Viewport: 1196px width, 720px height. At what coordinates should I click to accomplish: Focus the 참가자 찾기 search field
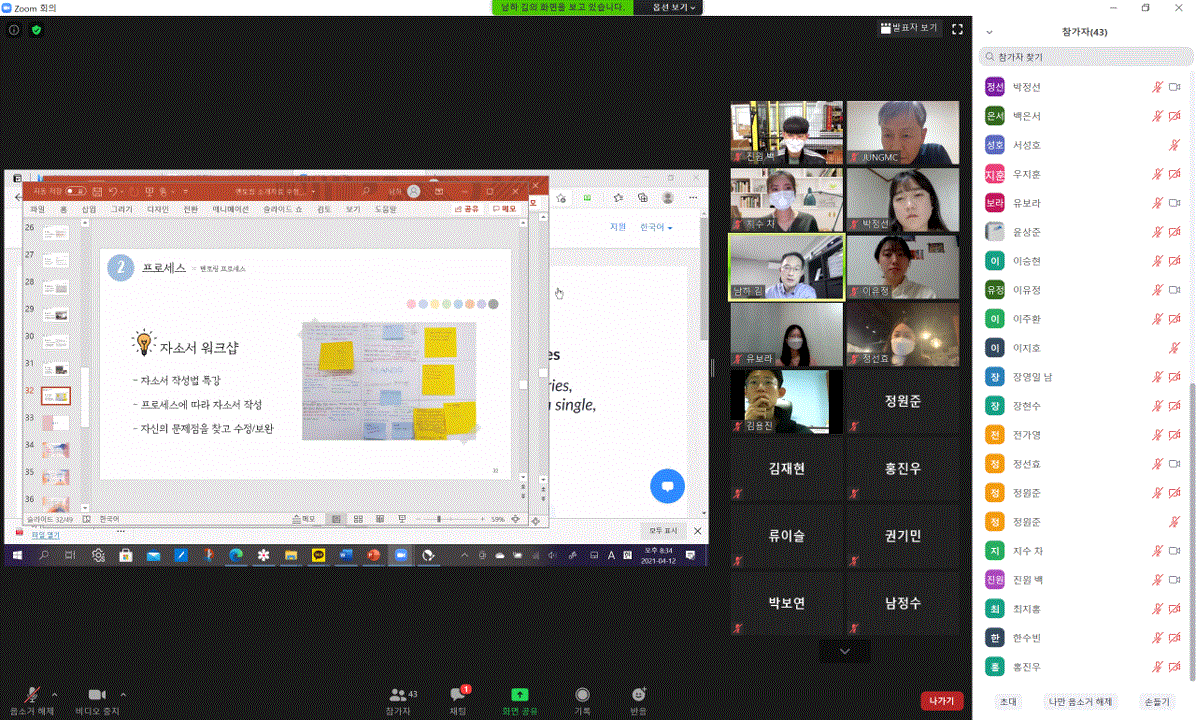[1085, 56]
